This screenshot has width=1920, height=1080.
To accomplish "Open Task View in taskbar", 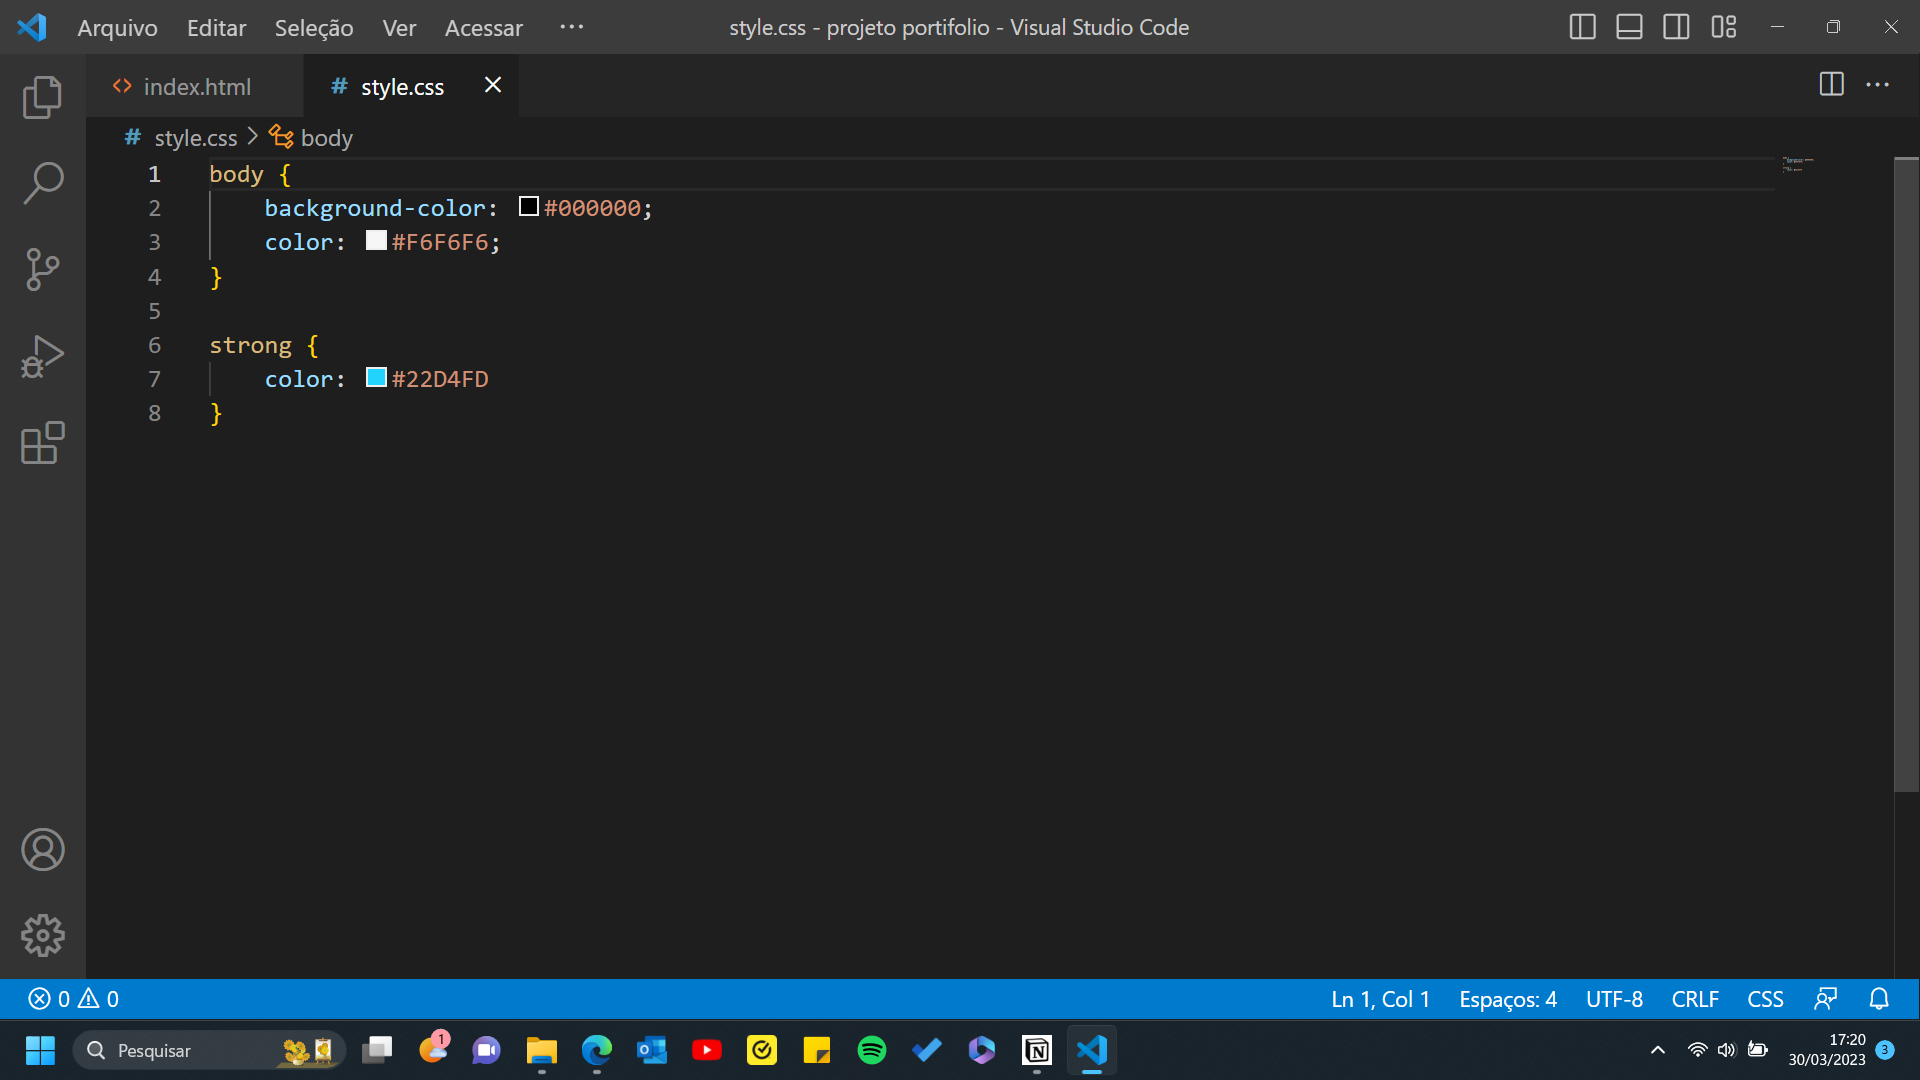I will point(377,1050).
